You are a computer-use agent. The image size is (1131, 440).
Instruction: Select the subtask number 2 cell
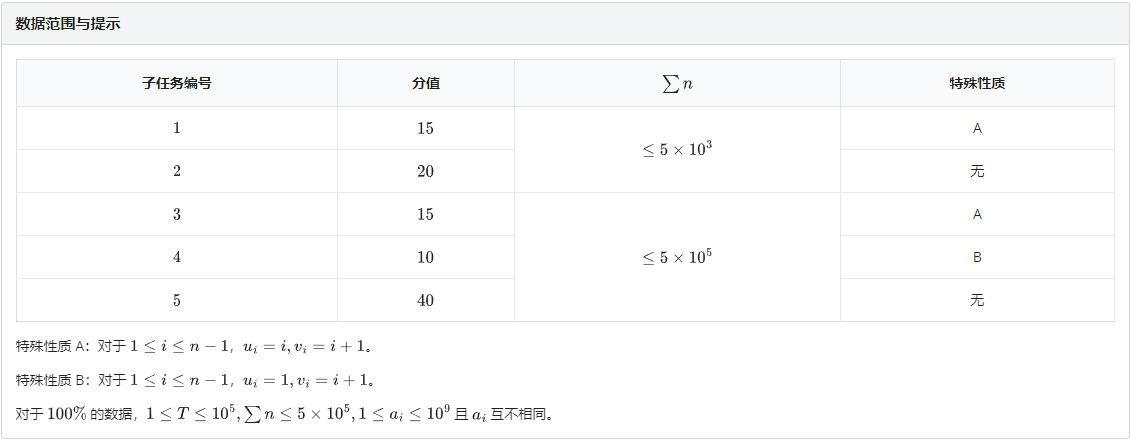177,171
